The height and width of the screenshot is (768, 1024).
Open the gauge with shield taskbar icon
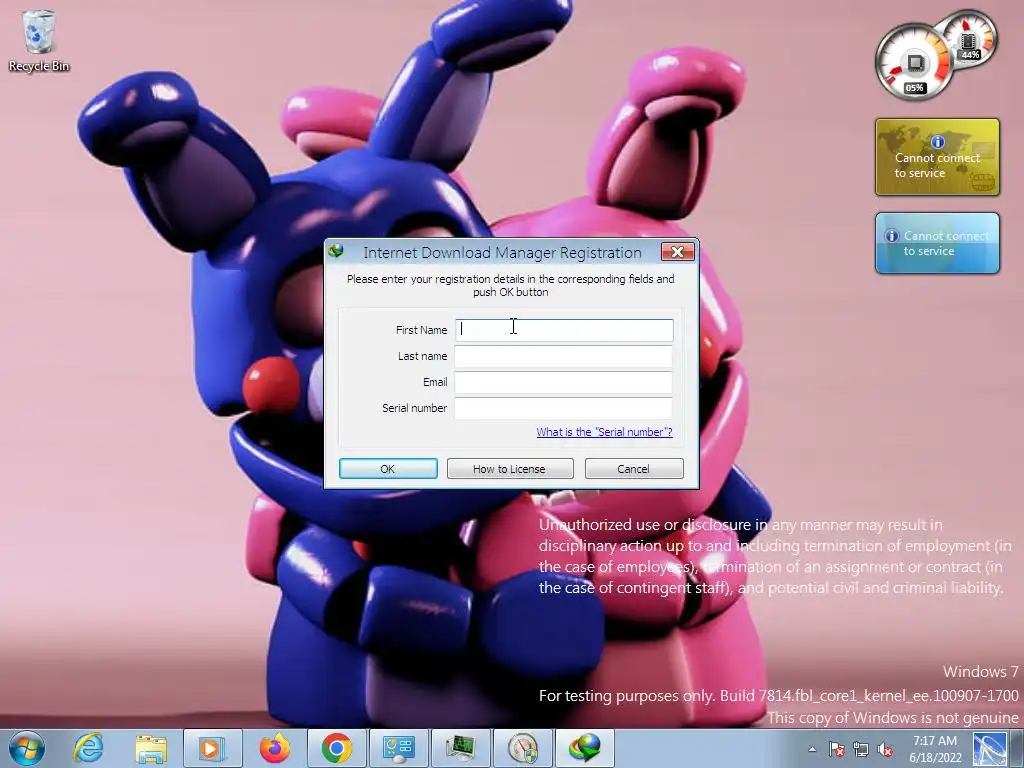(x=522, y=748)
